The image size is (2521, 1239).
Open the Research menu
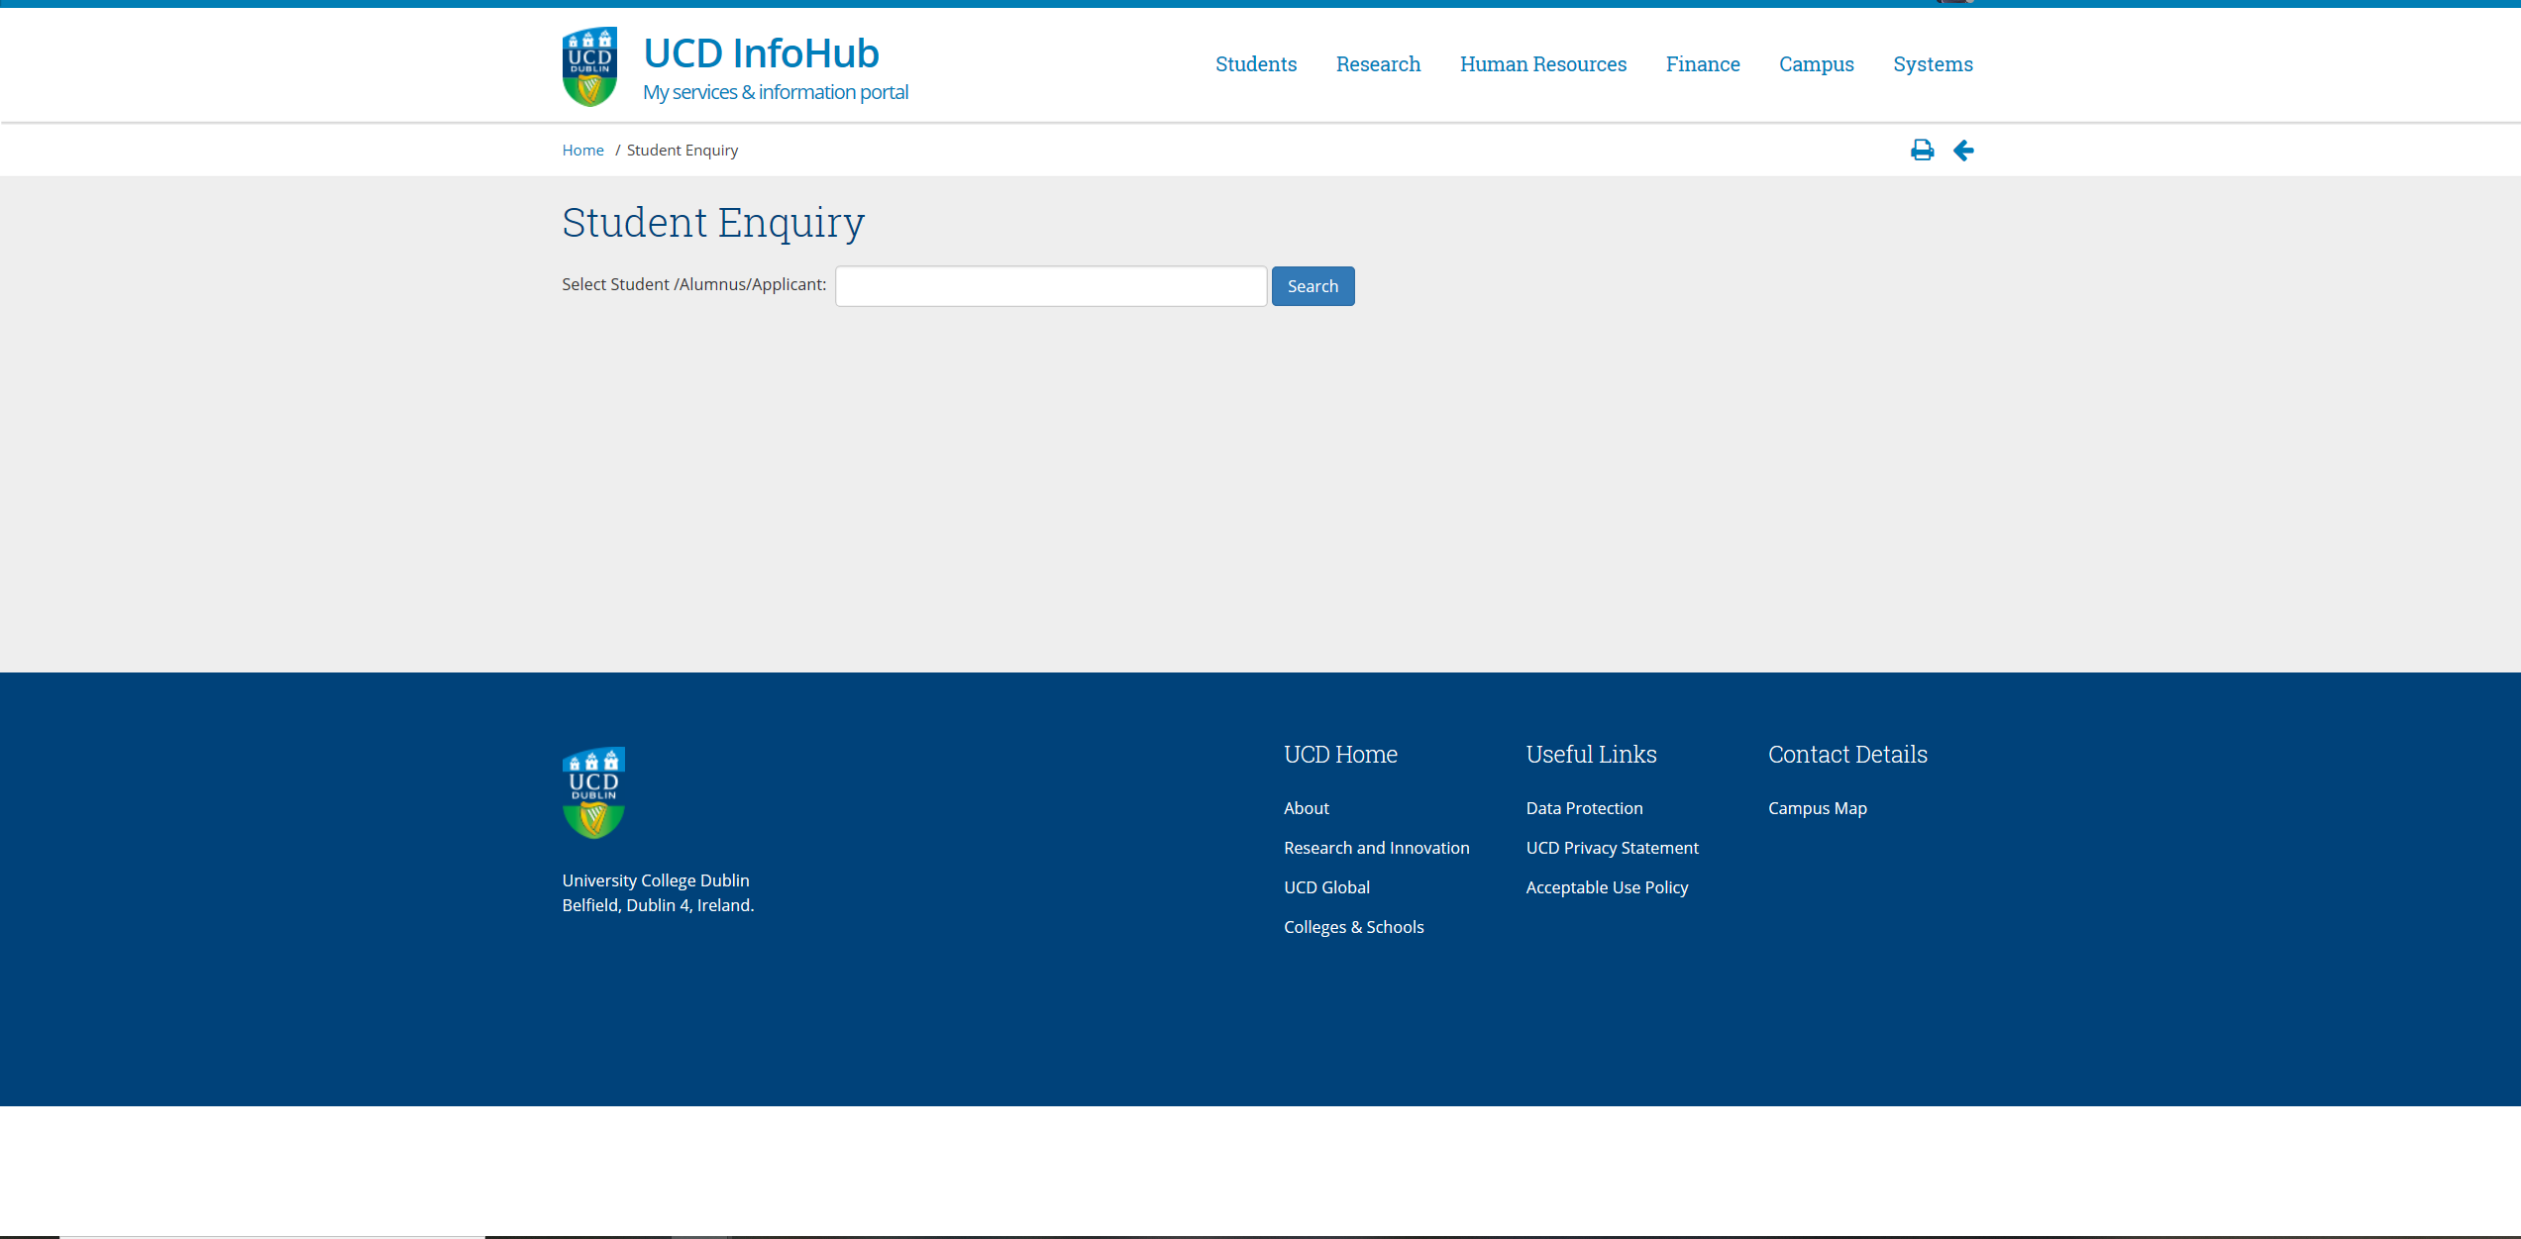click(1377, 64)
